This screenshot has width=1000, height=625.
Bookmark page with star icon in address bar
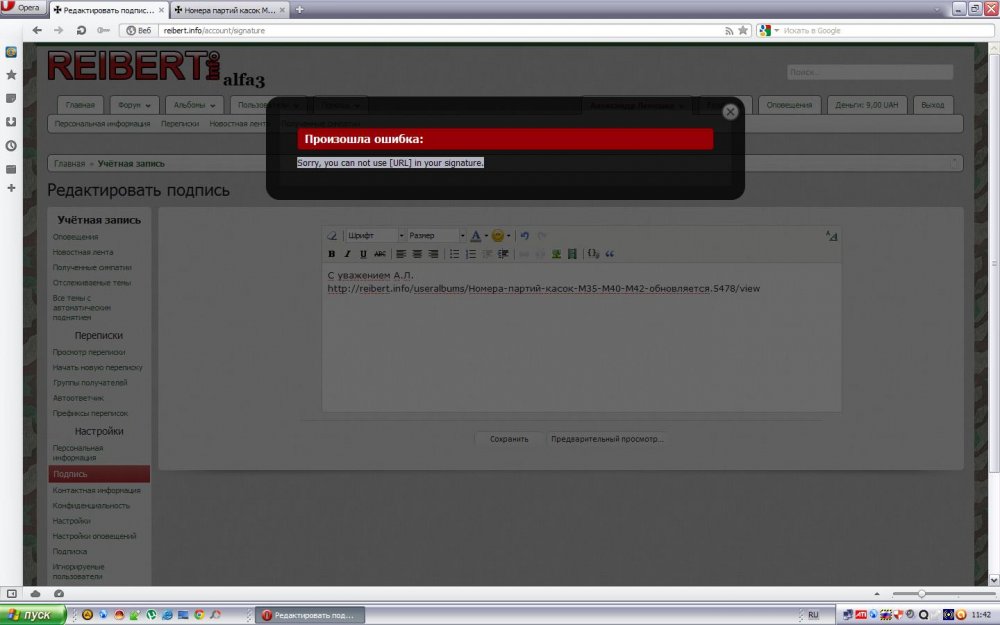click(x=743, y=30)
